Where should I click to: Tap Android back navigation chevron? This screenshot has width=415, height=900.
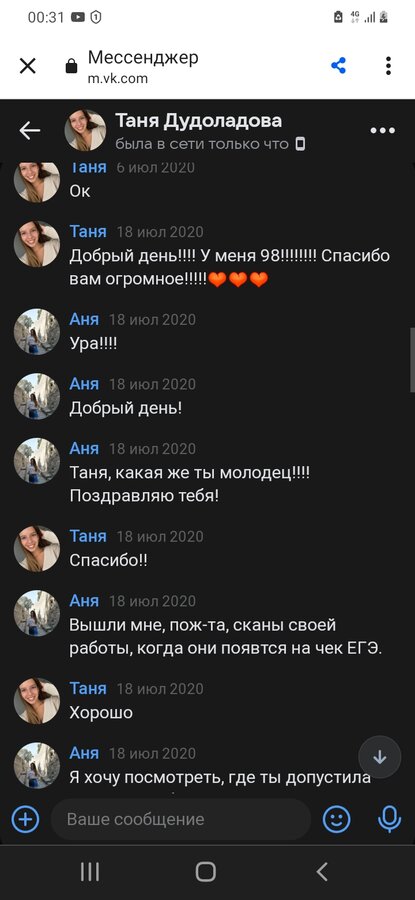(x=322, y=872)
